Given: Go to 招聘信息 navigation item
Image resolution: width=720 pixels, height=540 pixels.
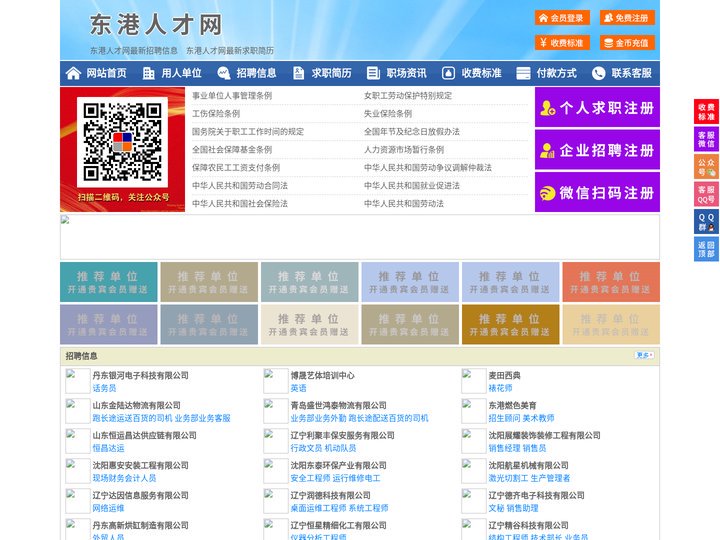Looking at the screenshot, I should (256, 73).
